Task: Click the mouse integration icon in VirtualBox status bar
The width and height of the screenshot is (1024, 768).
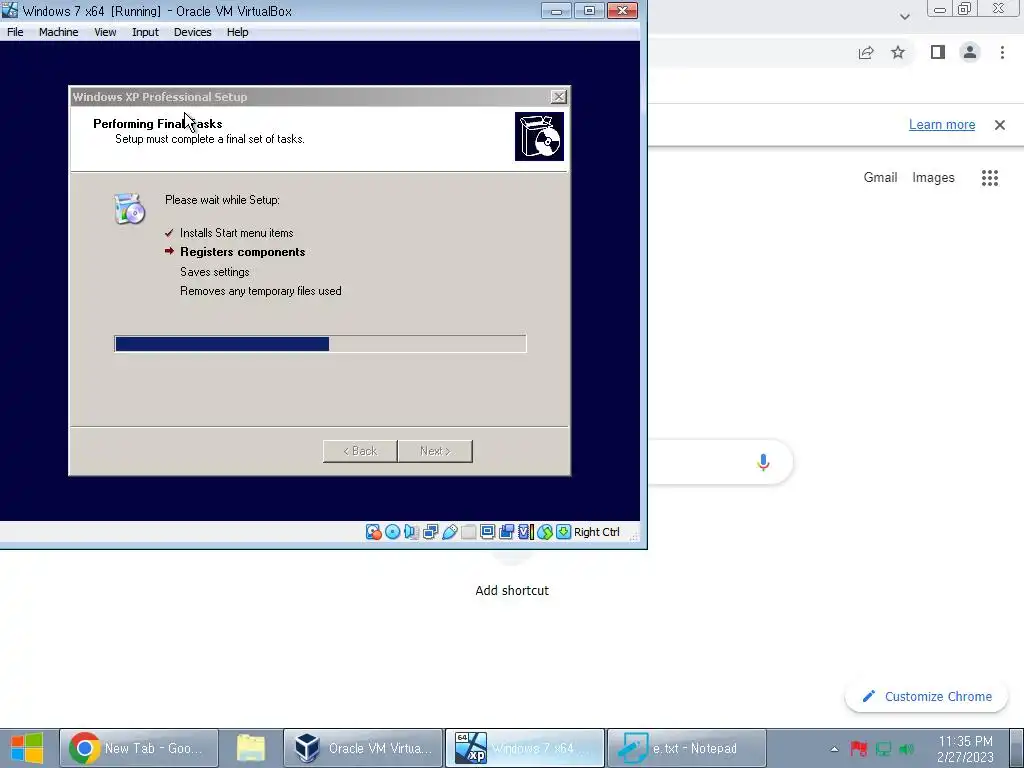Action: coord(545,532)
